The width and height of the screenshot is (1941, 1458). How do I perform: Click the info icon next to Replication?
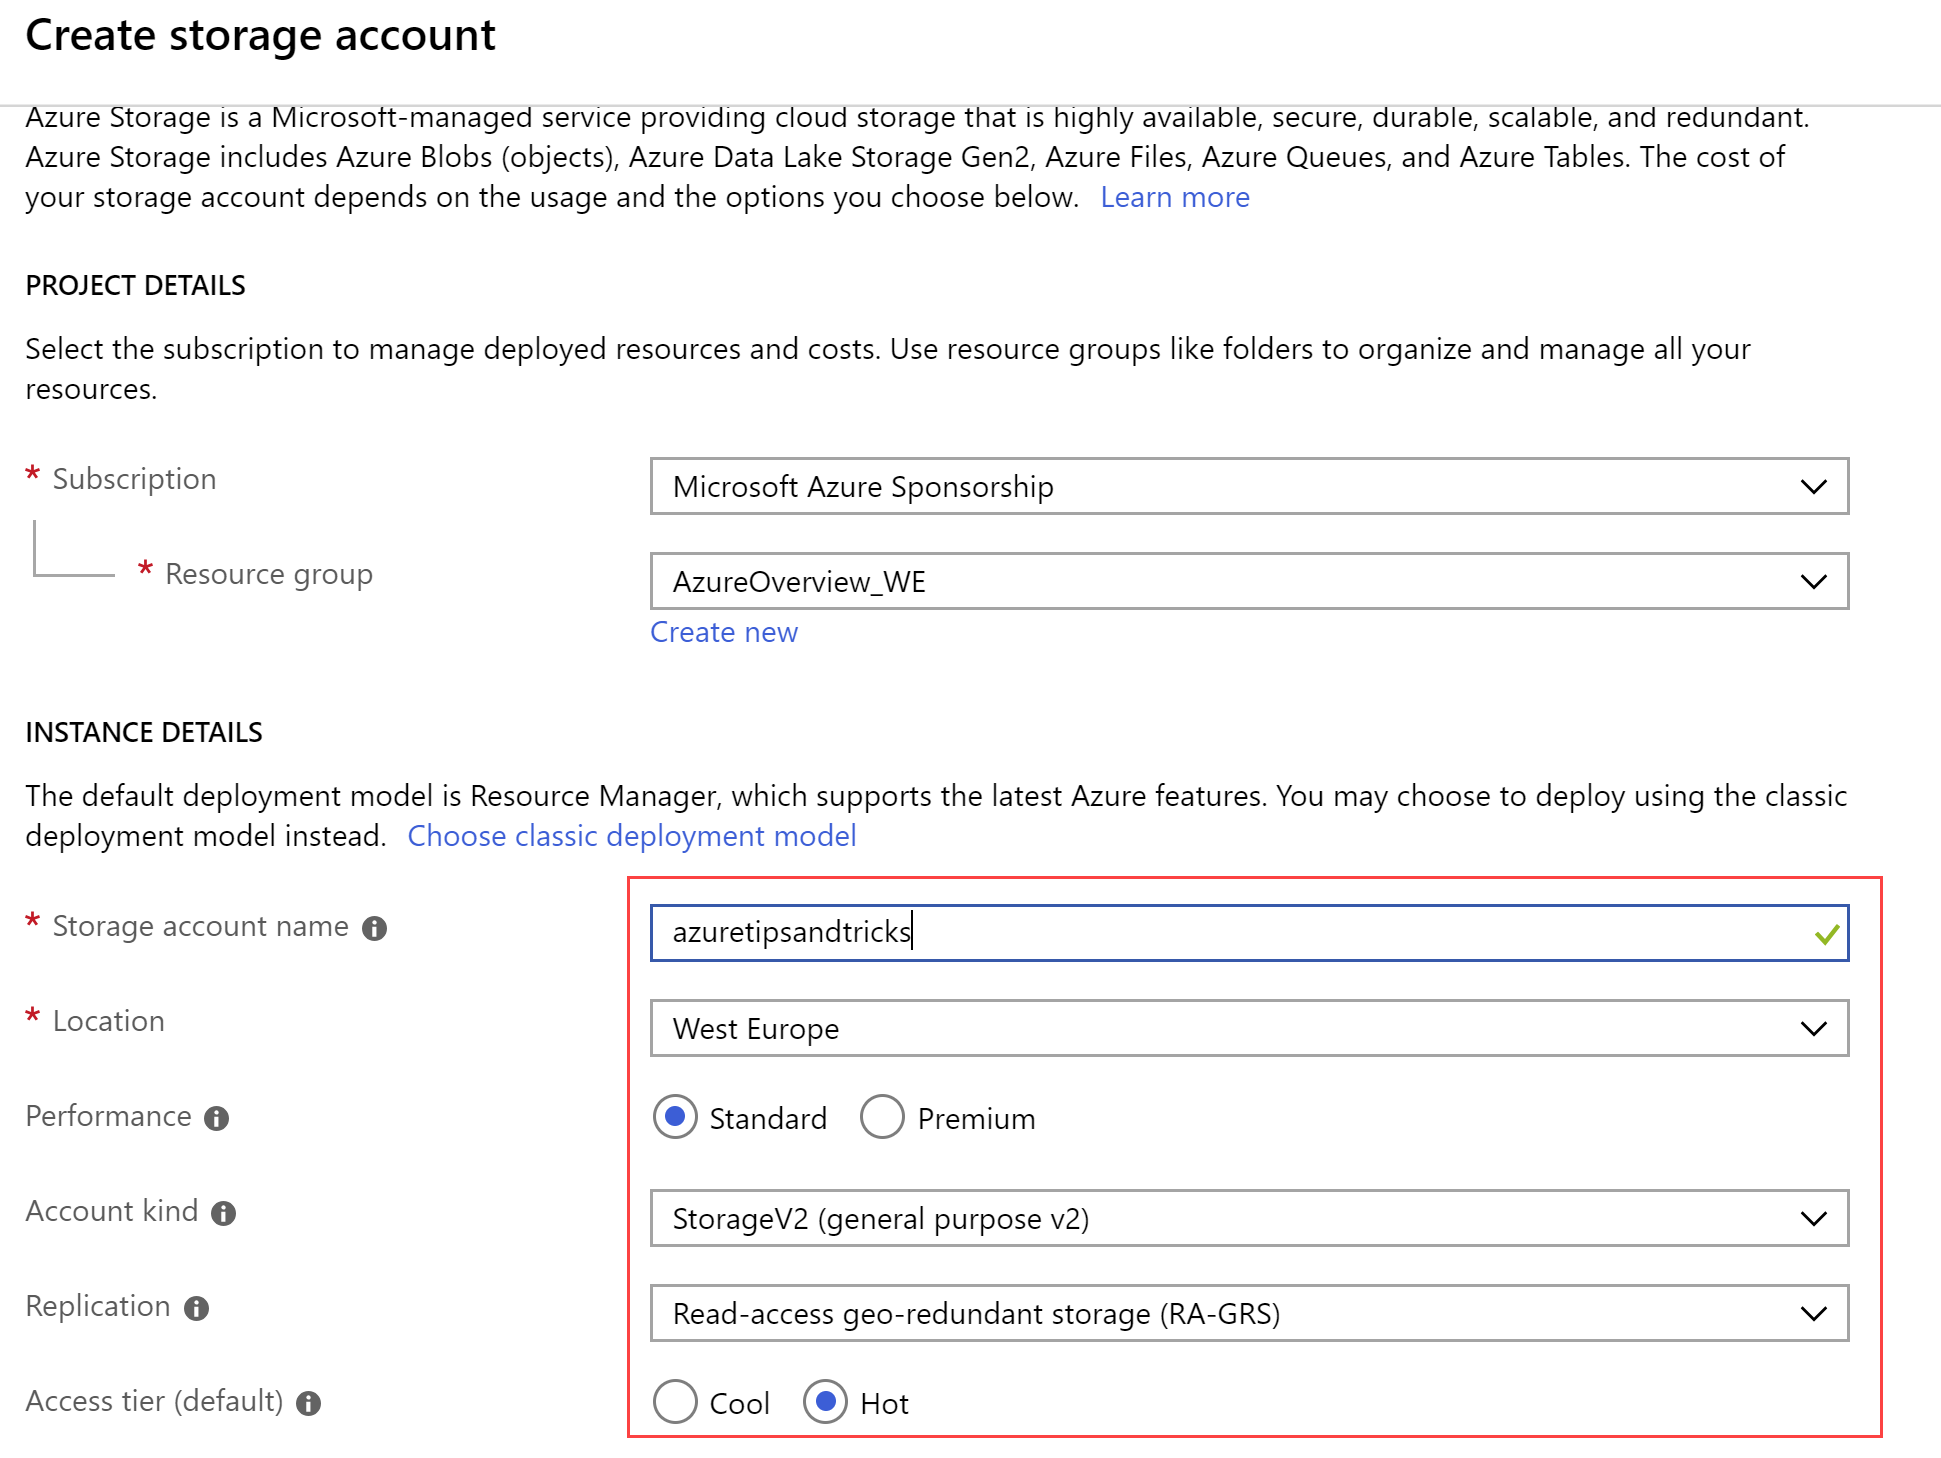point(196,1308)
